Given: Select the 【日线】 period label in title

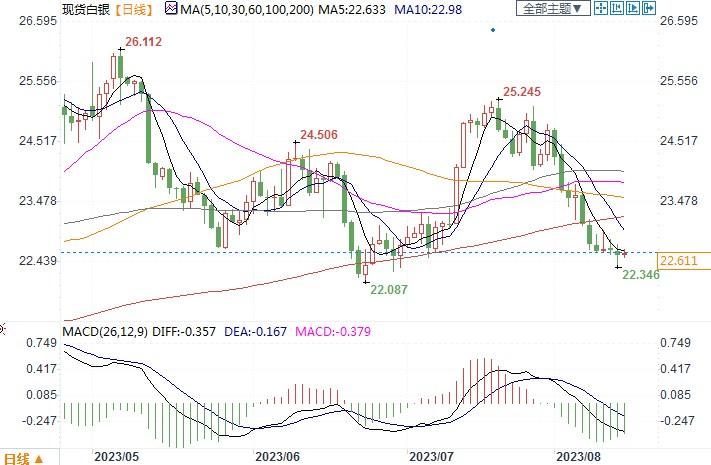Looking at the screenshot, I should [x=133, y=10].
